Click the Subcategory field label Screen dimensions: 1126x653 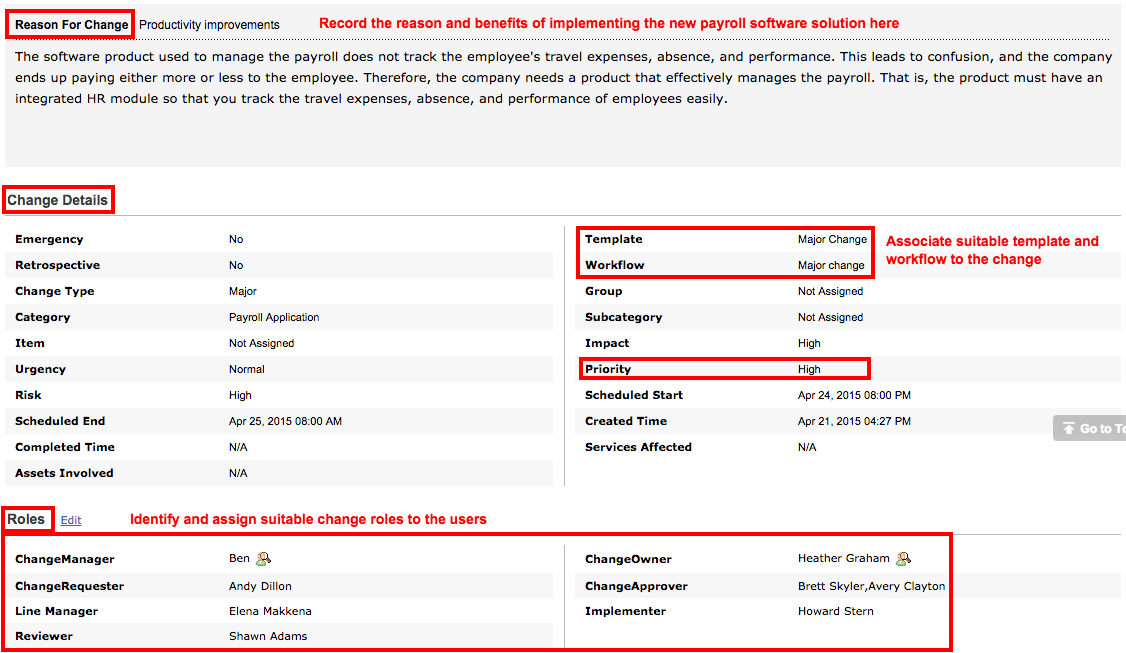623,317
